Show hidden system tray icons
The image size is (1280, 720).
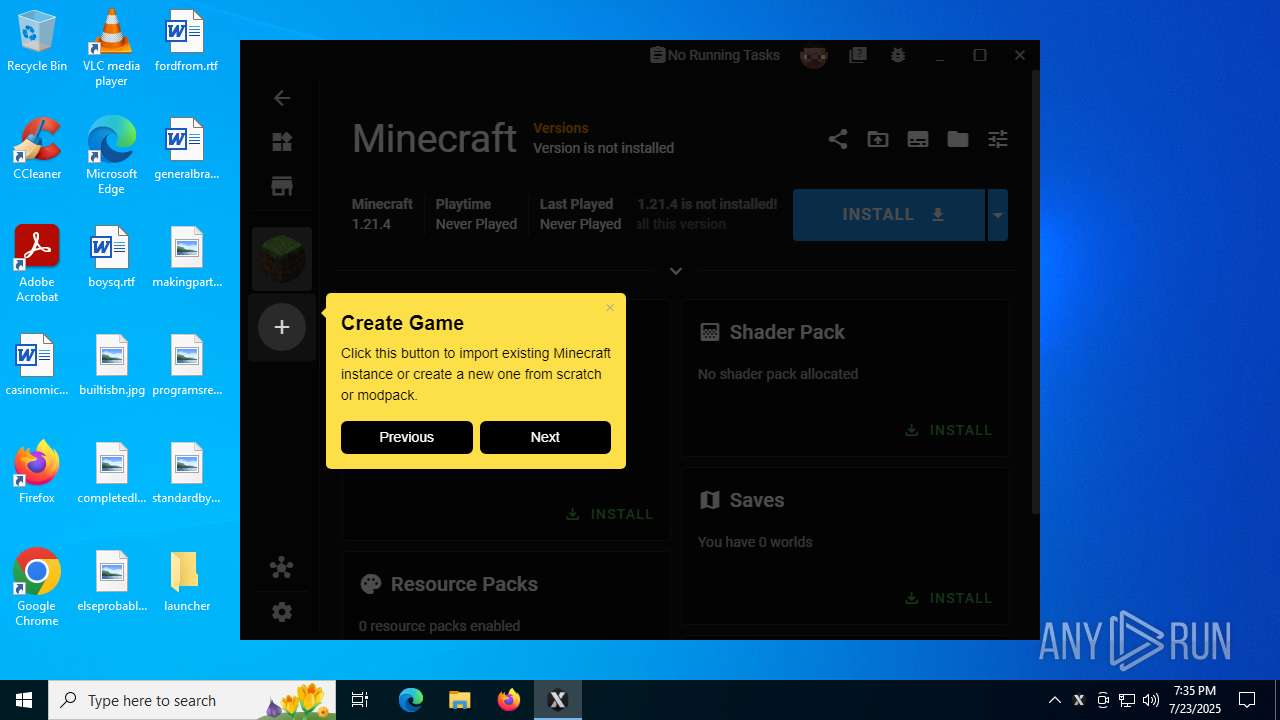tap(1054, 700)
